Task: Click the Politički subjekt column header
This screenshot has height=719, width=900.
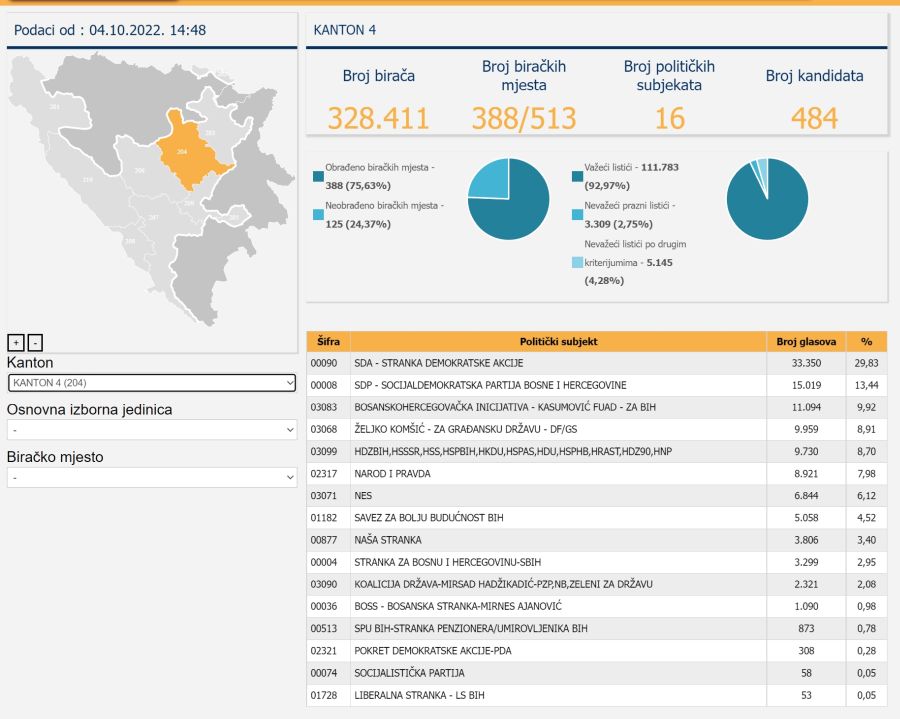Action: (558, 341)
